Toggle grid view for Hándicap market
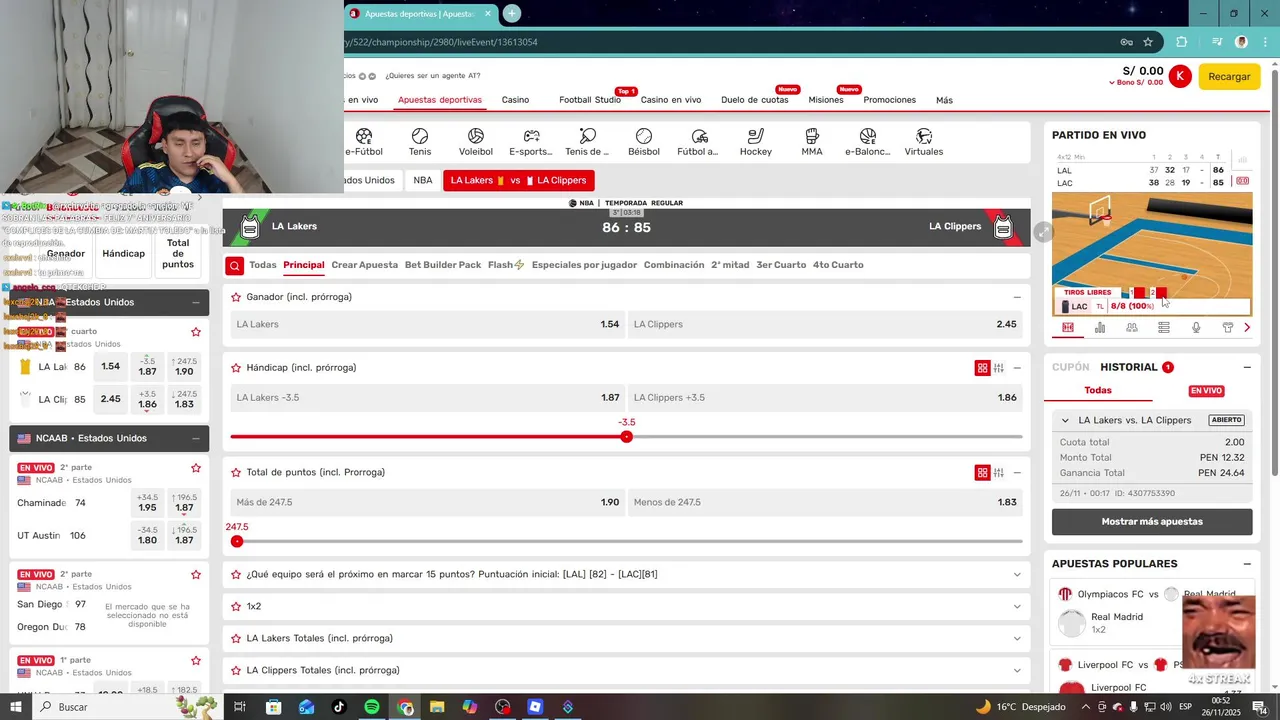This screenshot has height=720, width=1280. coord(982,368)
